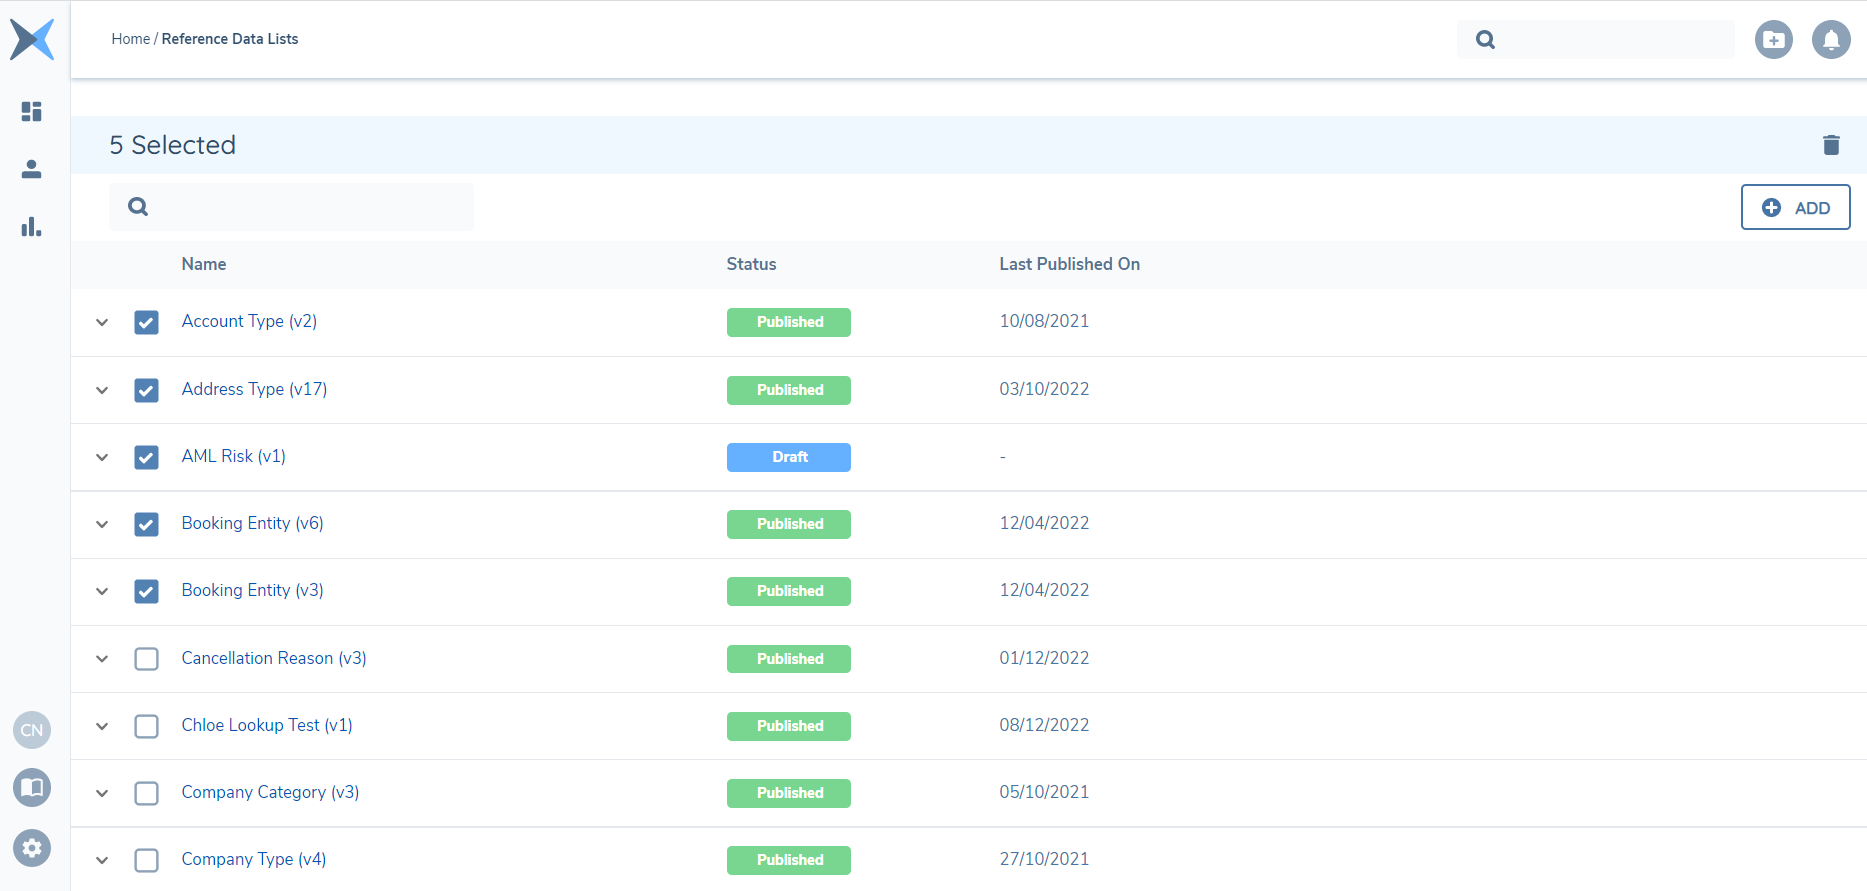
Task: Open the settings gear in the sidebar
Action: pos(32,848)
